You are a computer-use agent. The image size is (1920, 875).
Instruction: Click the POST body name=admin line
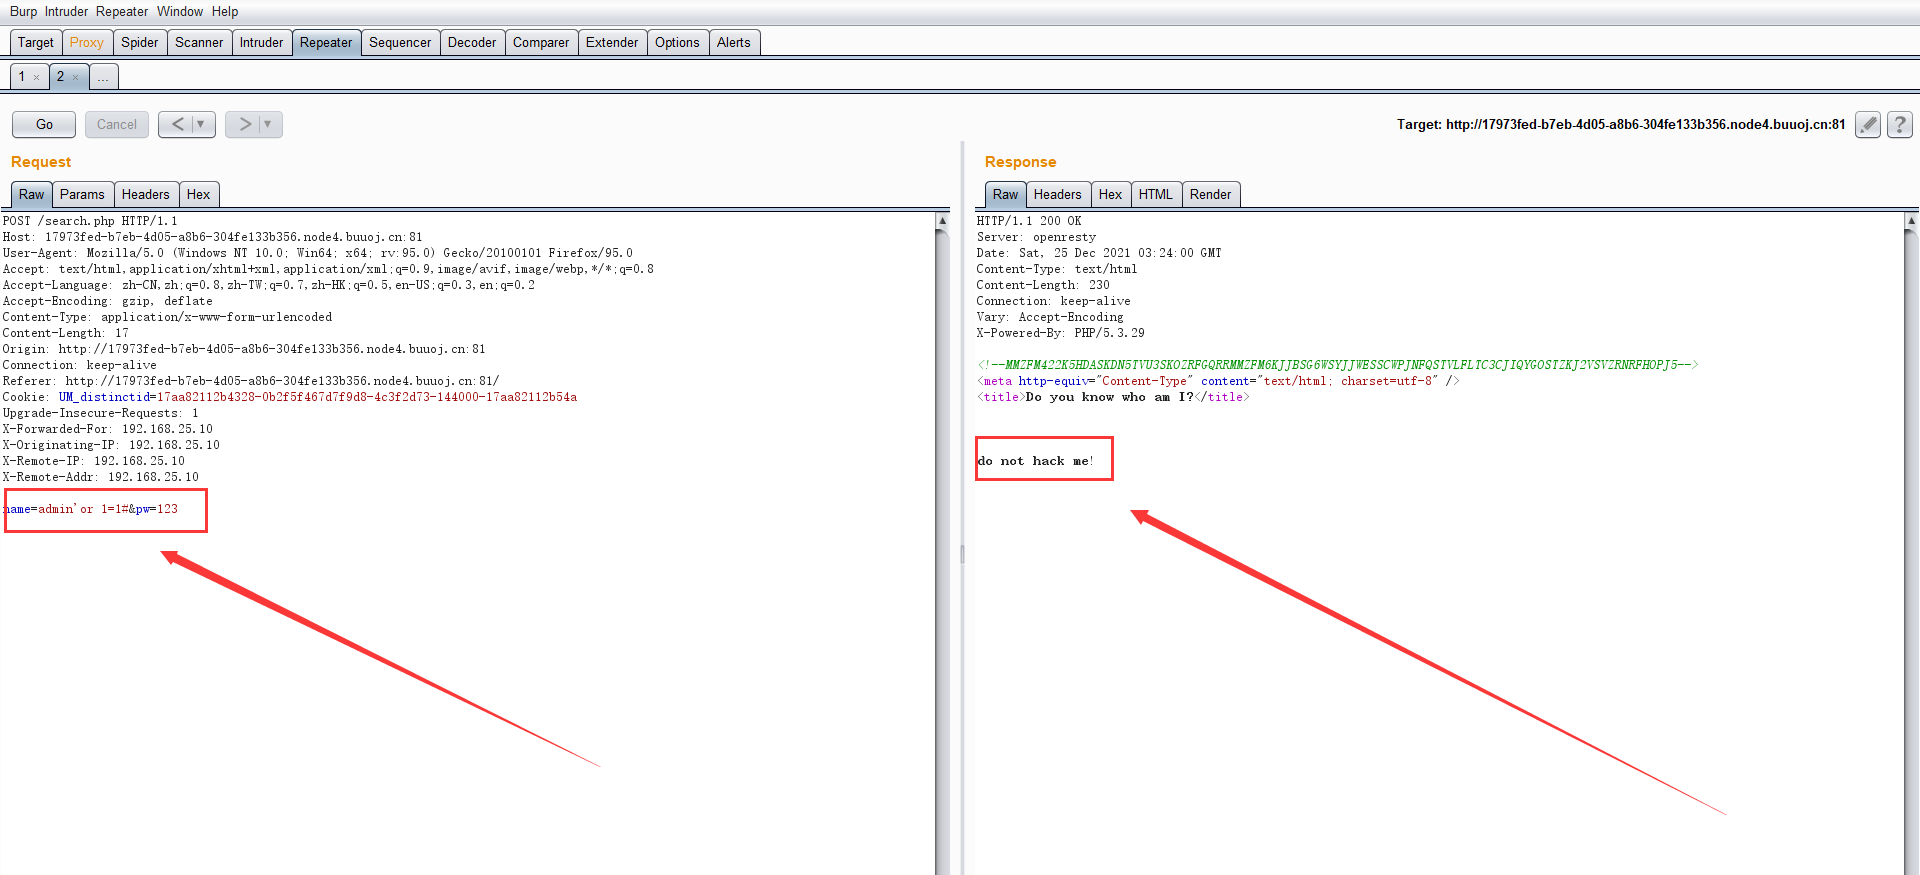click(x=91, y=509)
